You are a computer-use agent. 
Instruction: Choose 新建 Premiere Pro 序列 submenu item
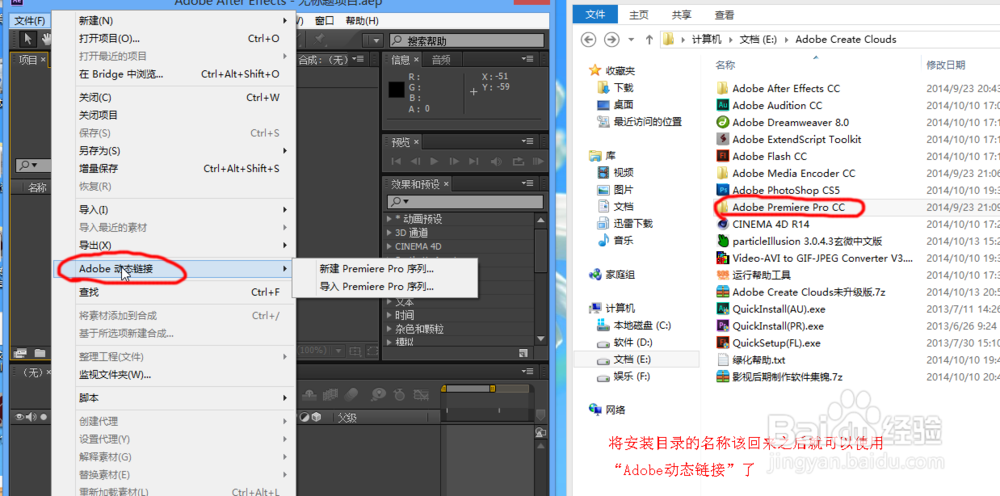tap(384, 269)
